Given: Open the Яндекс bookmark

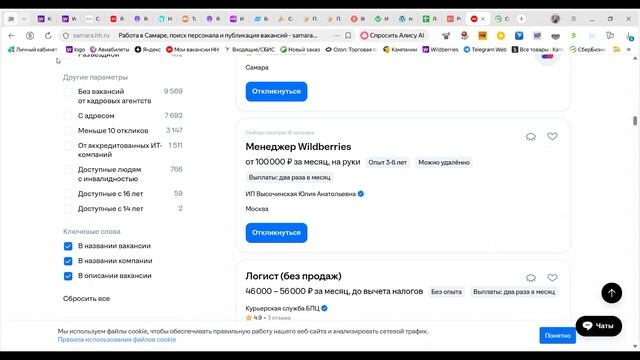Looking at the screenshot, I should (x=147, y=49).
